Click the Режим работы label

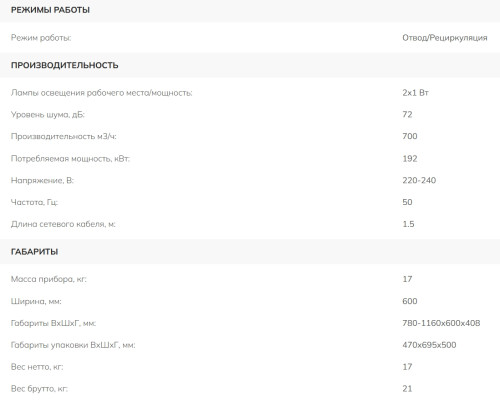point(41,38)
